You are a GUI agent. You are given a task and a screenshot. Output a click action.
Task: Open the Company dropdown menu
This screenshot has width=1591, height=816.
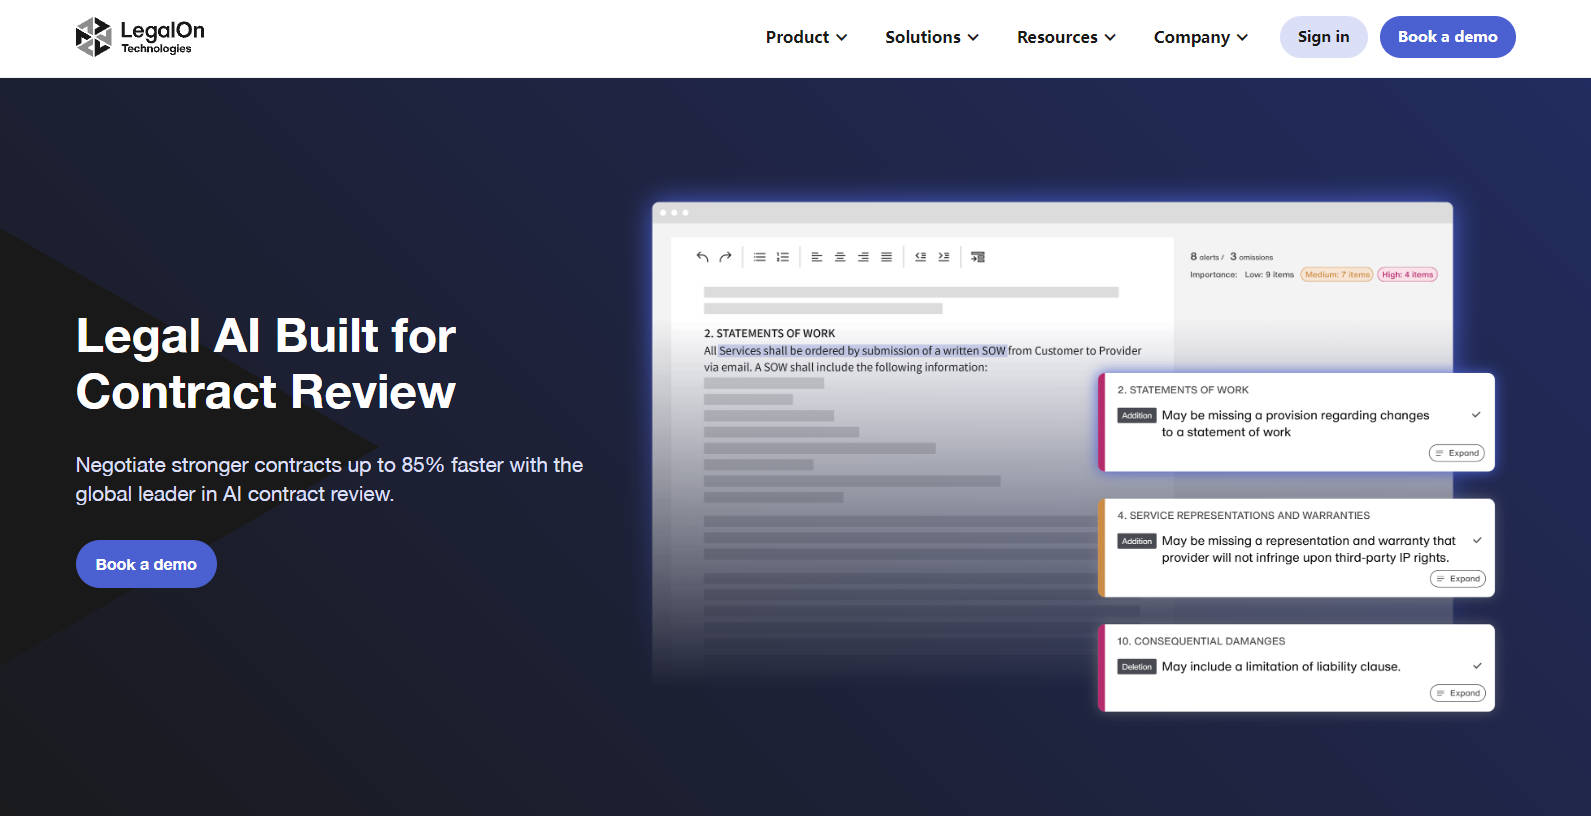(1200, 37)
